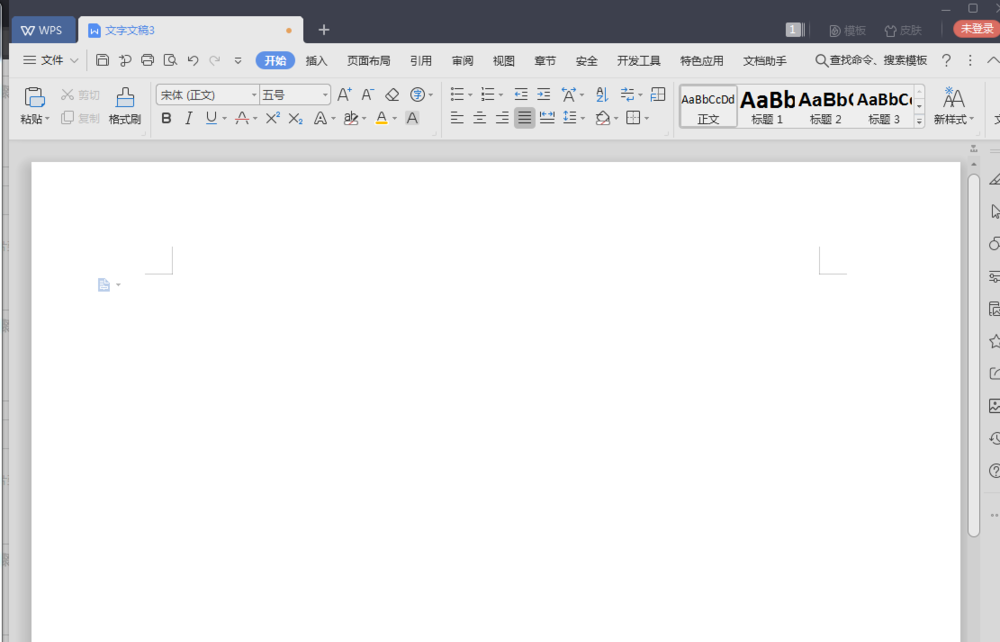Screen dimensions: 1000x642
Task: Toggle Underline formatting
Action: click(210, 118)
